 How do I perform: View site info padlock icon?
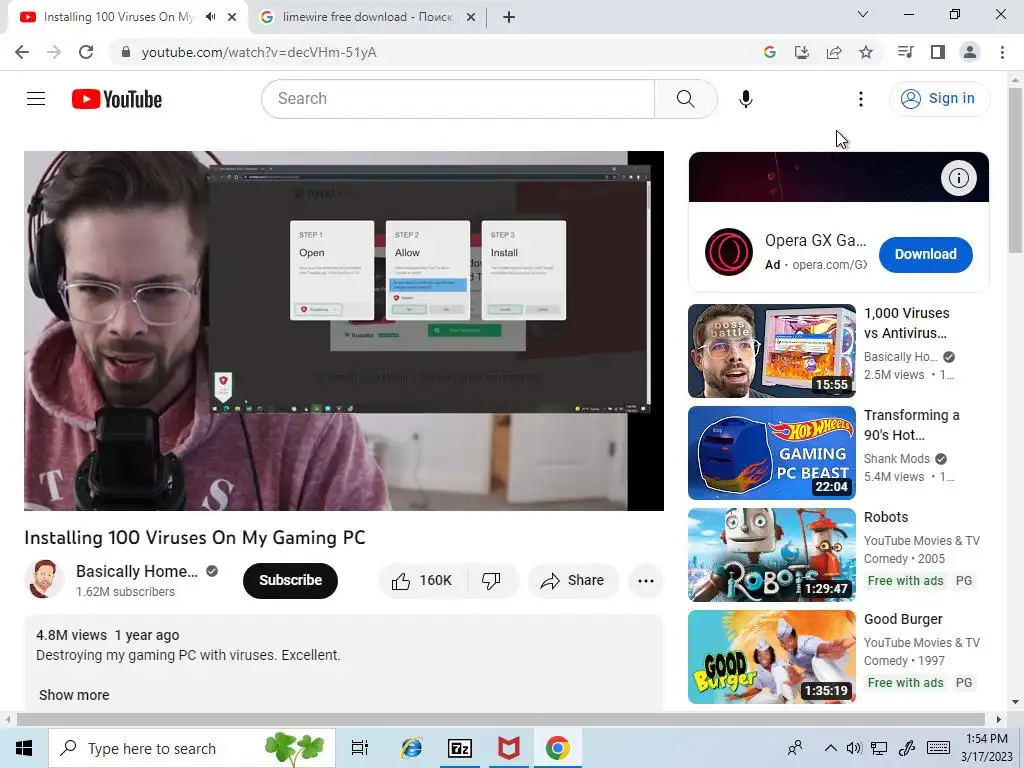click(x=125, y=52)
